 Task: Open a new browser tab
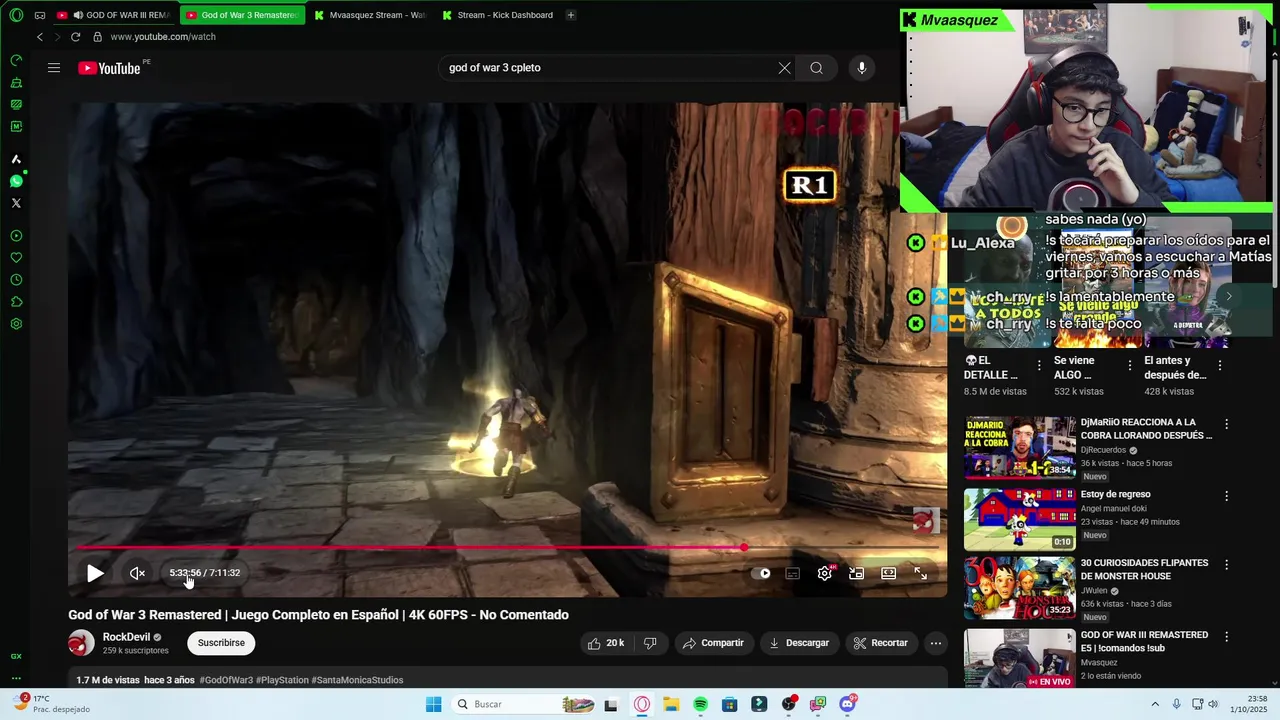pyautogui.click(x=570, y=15)
